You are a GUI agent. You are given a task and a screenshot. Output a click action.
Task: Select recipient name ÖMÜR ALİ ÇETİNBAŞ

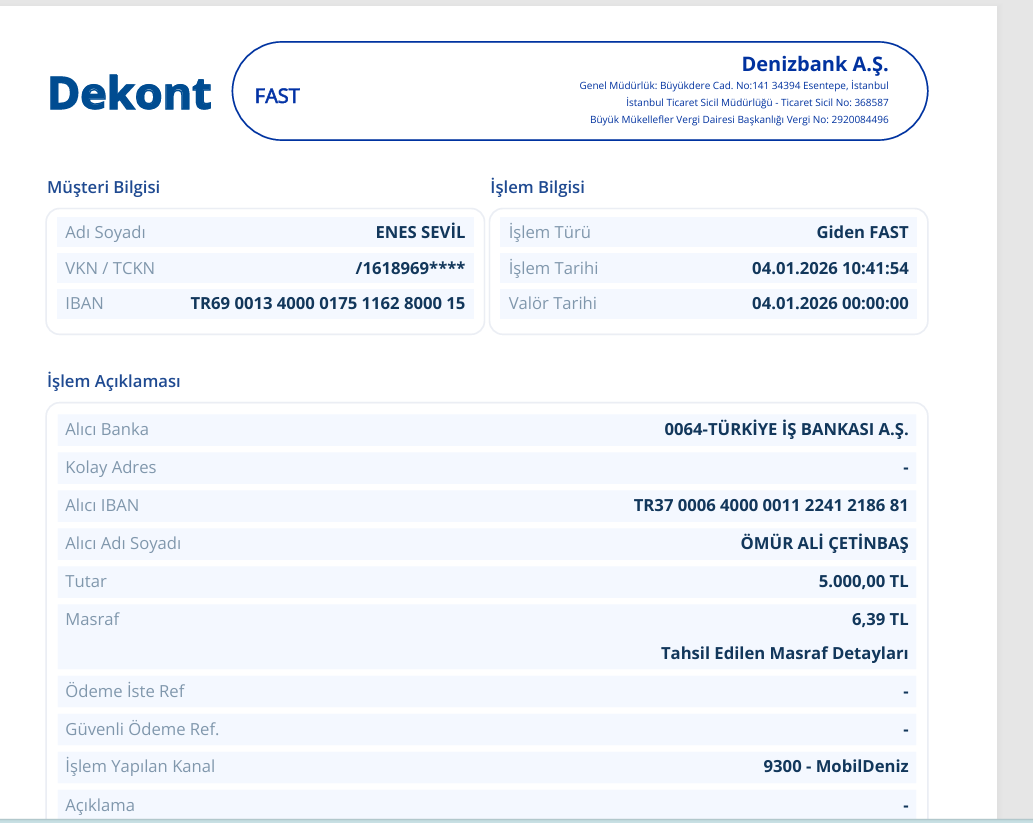[824, 543]
